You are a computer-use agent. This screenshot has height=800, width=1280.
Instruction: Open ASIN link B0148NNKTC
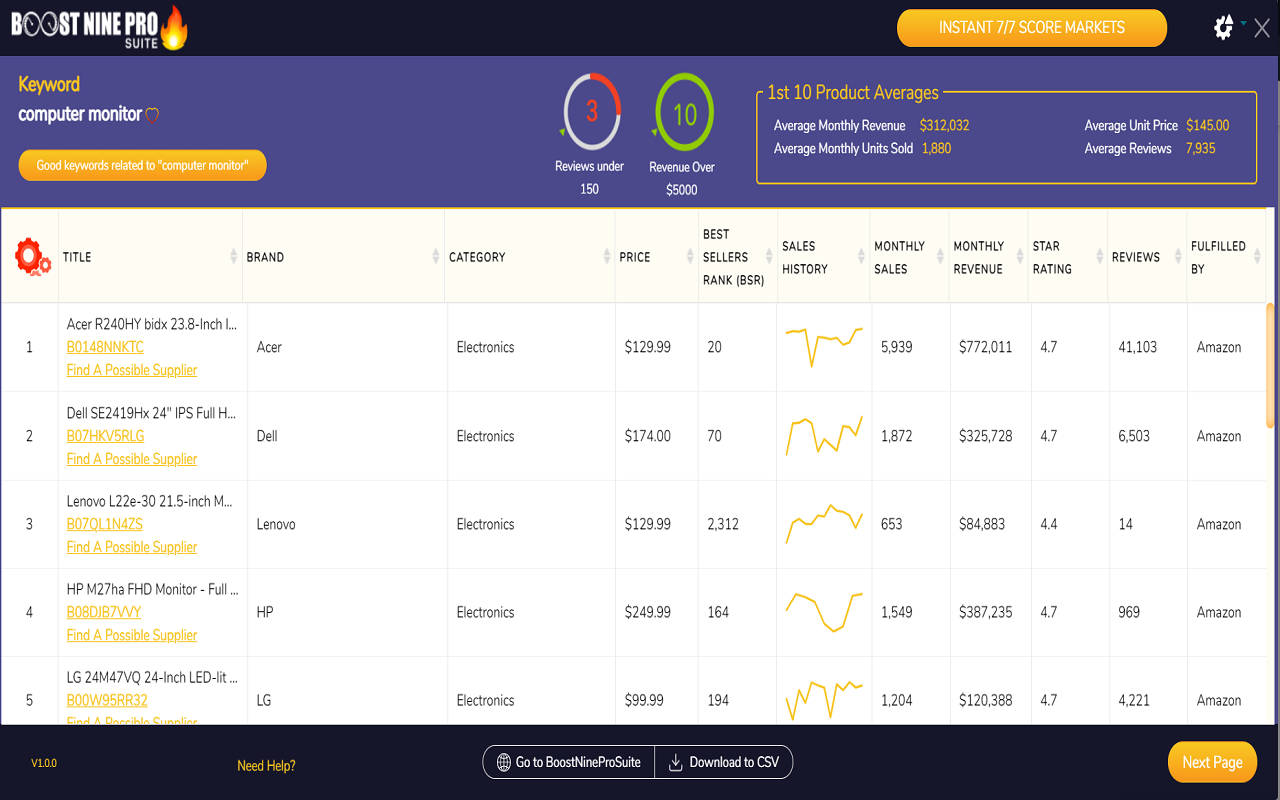(105, 347)
